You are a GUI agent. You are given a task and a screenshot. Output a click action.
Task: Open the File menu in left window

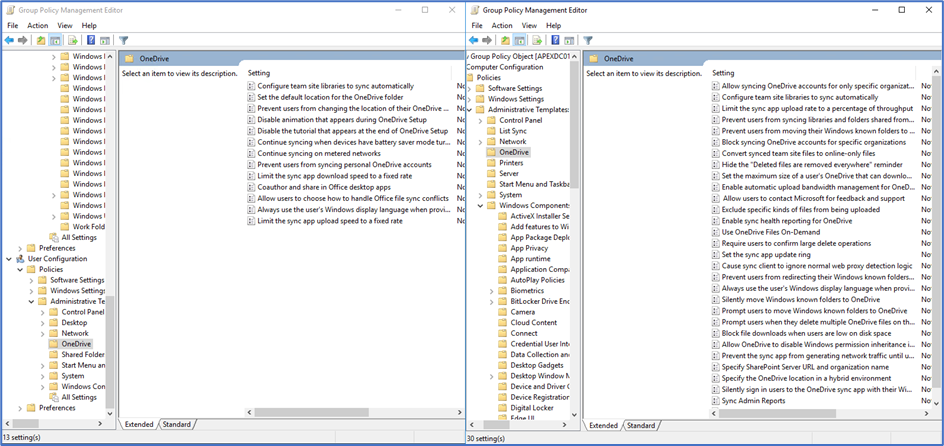click(13, 25)
